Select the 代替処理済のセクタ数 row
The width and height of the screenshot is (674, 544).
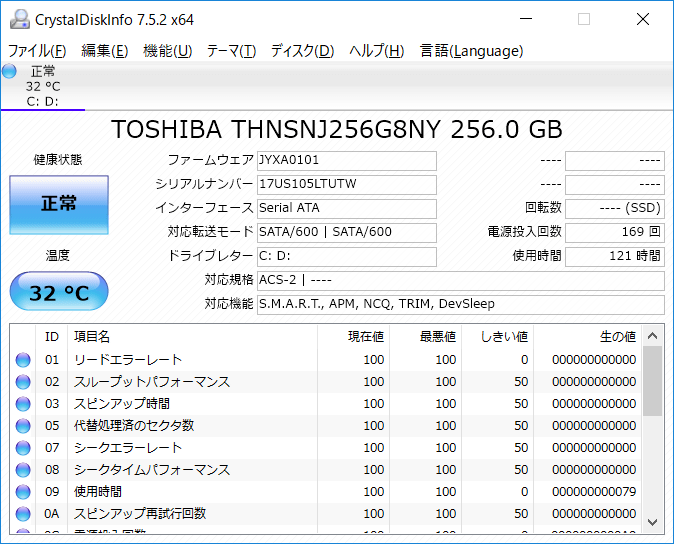[326, 425]
